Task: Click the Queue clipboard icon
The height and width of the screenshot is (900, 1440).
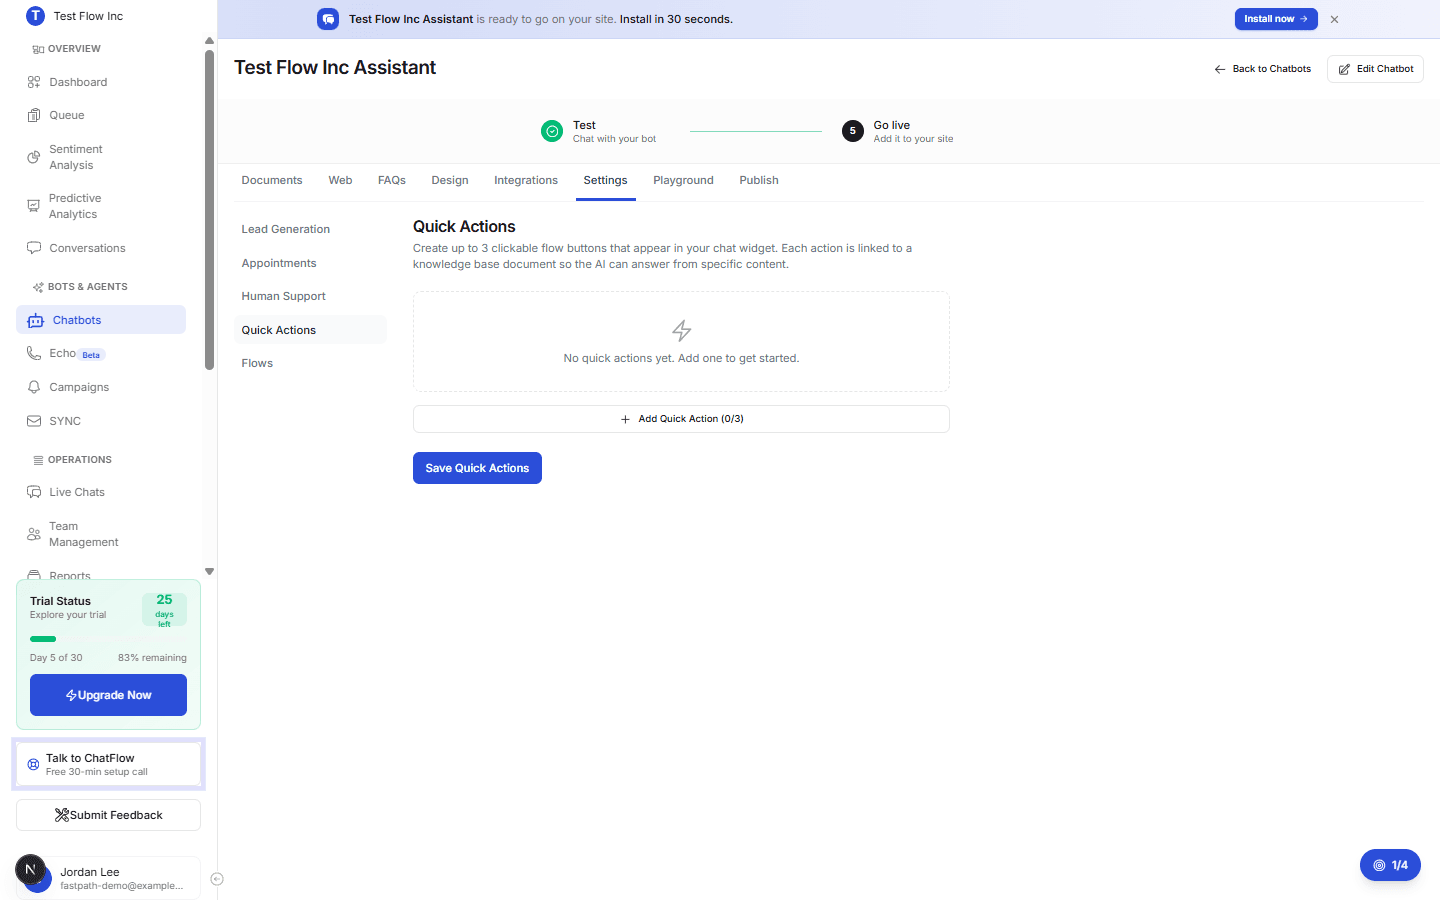Action: (x=34, y=115)
